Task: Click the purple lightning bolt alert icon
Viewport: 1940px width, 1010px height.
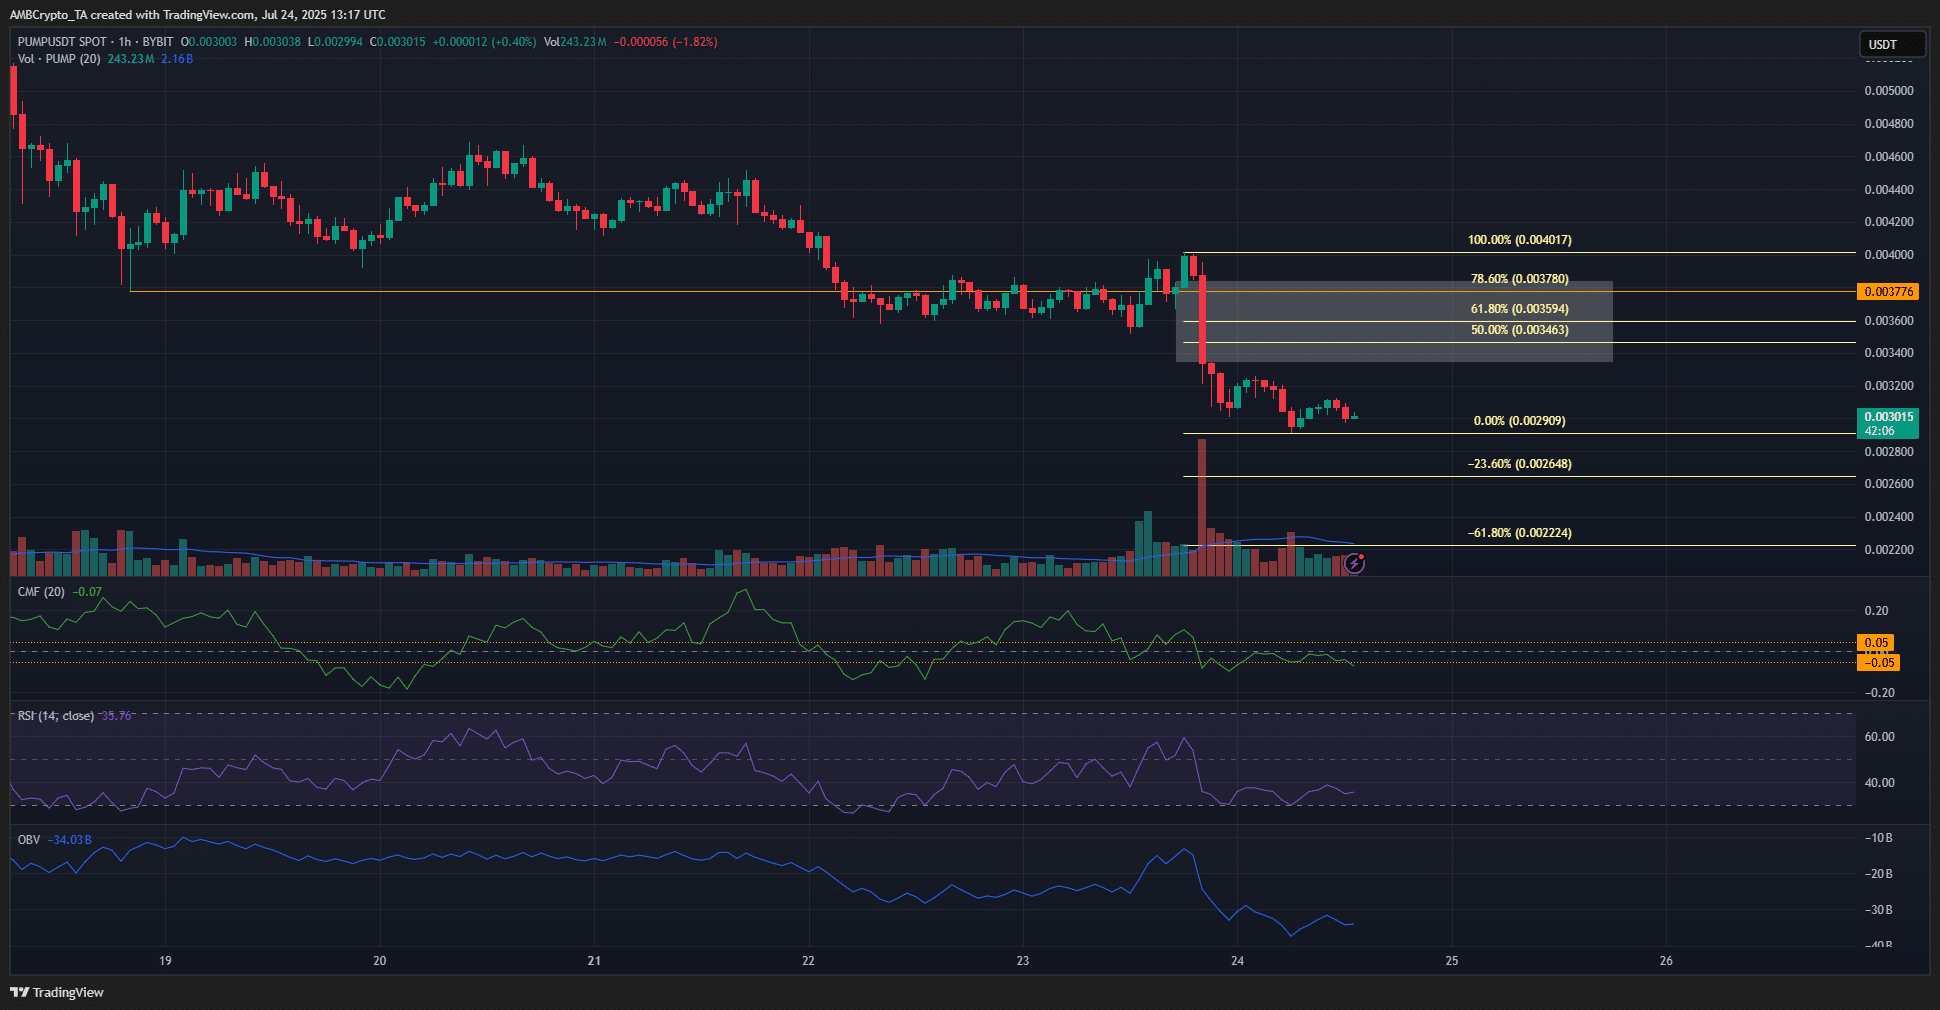Action: tap(1354, 564)
